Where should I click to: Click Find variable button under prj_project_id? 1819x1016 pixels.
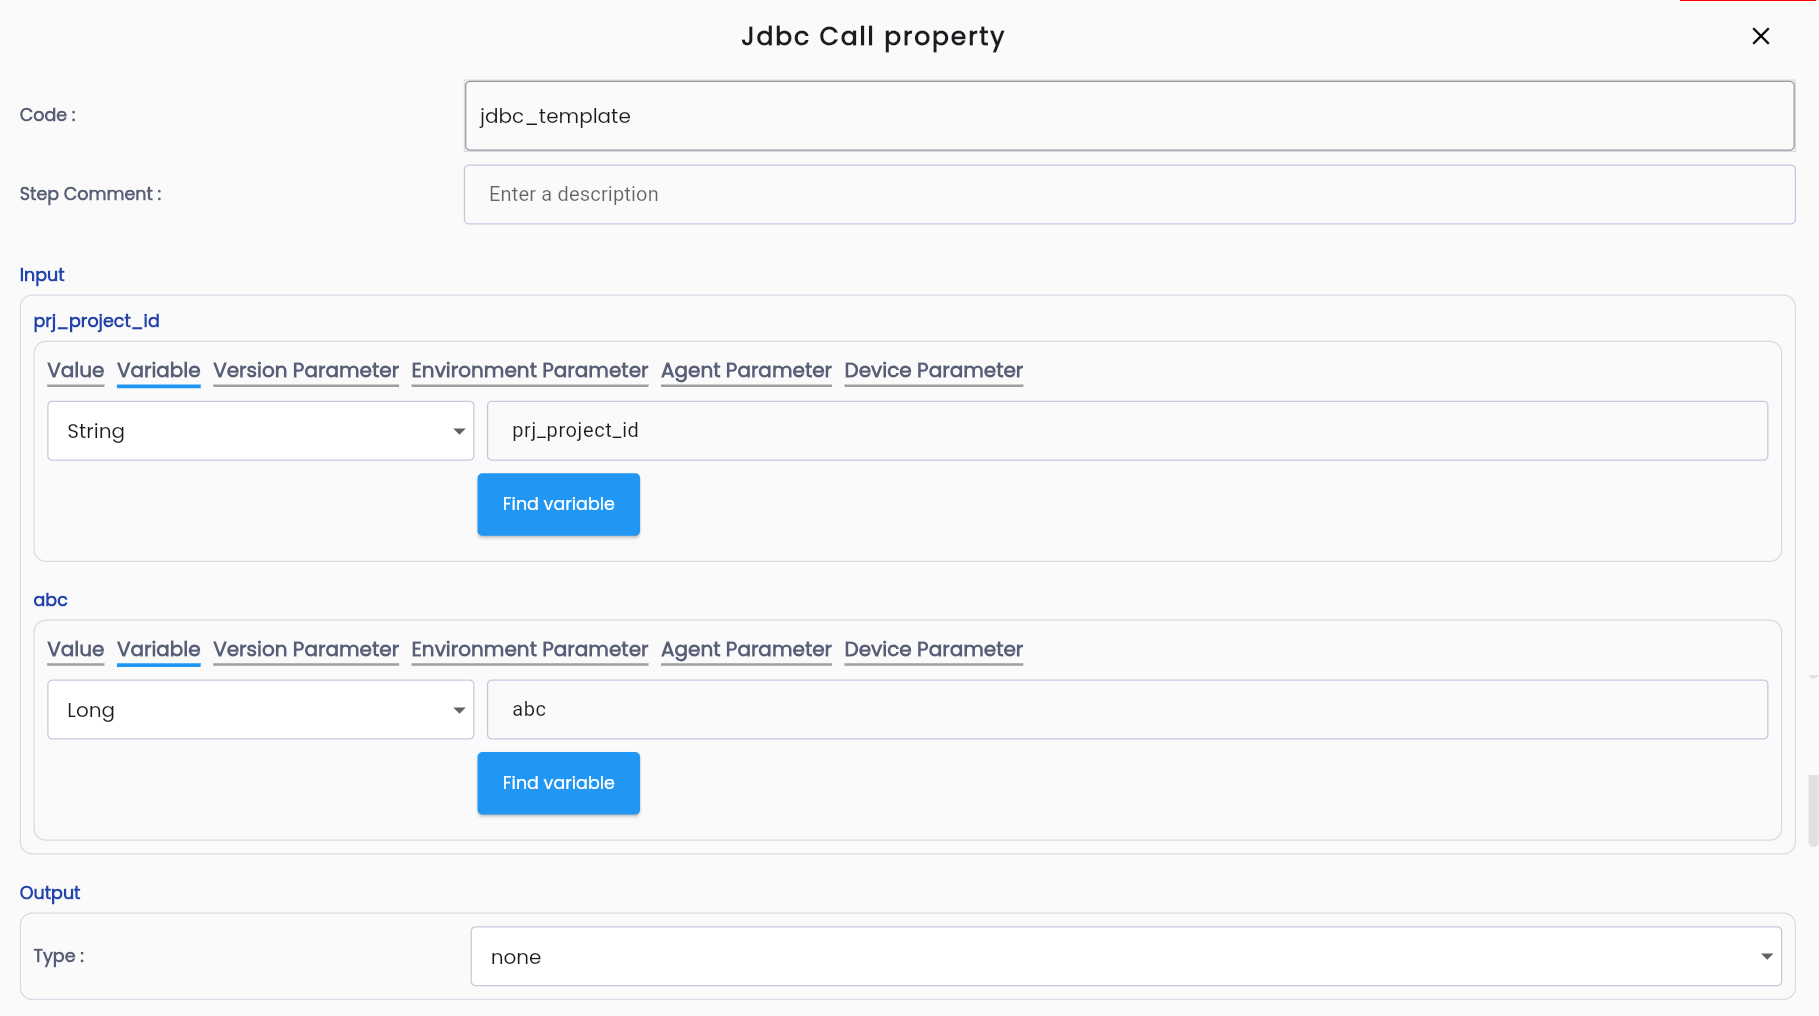pos(559,505)
